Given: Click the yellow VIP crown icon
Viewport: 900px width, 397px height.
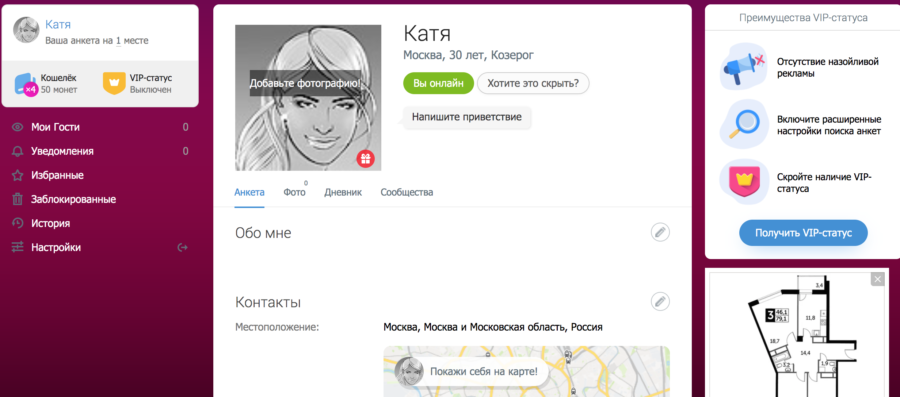Looking at the screenshot, I should pyautogui.click(x=114, y=83).
